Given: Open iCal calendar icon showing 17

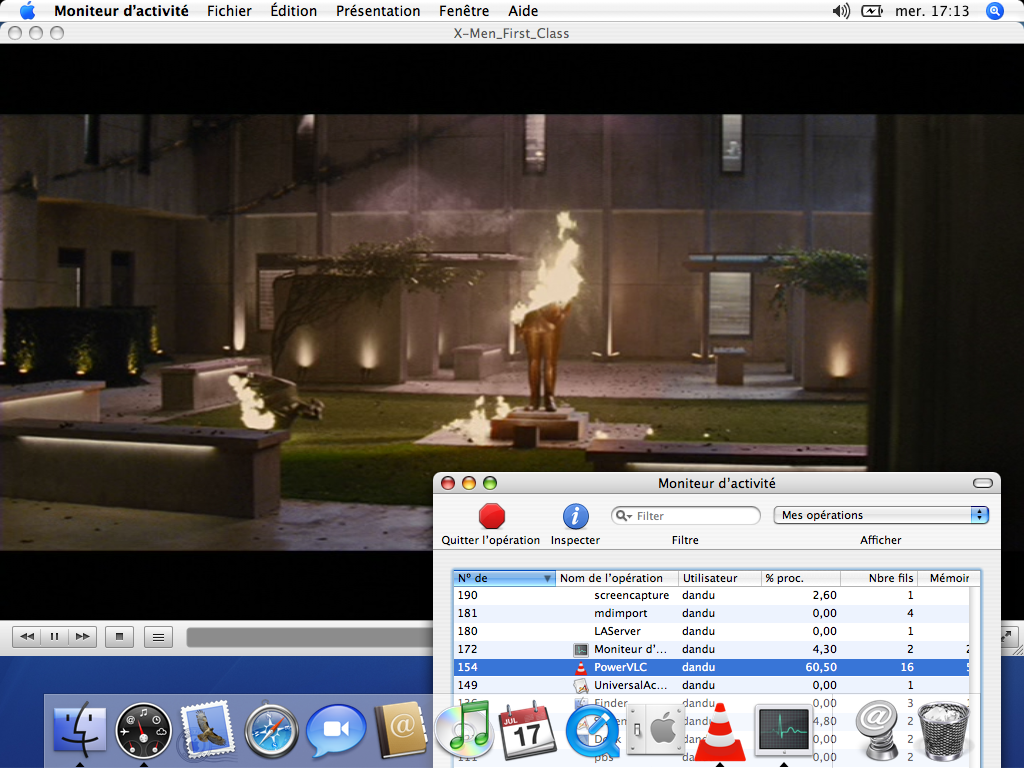Looking at the screenshot, I should (x=528, y=730).
